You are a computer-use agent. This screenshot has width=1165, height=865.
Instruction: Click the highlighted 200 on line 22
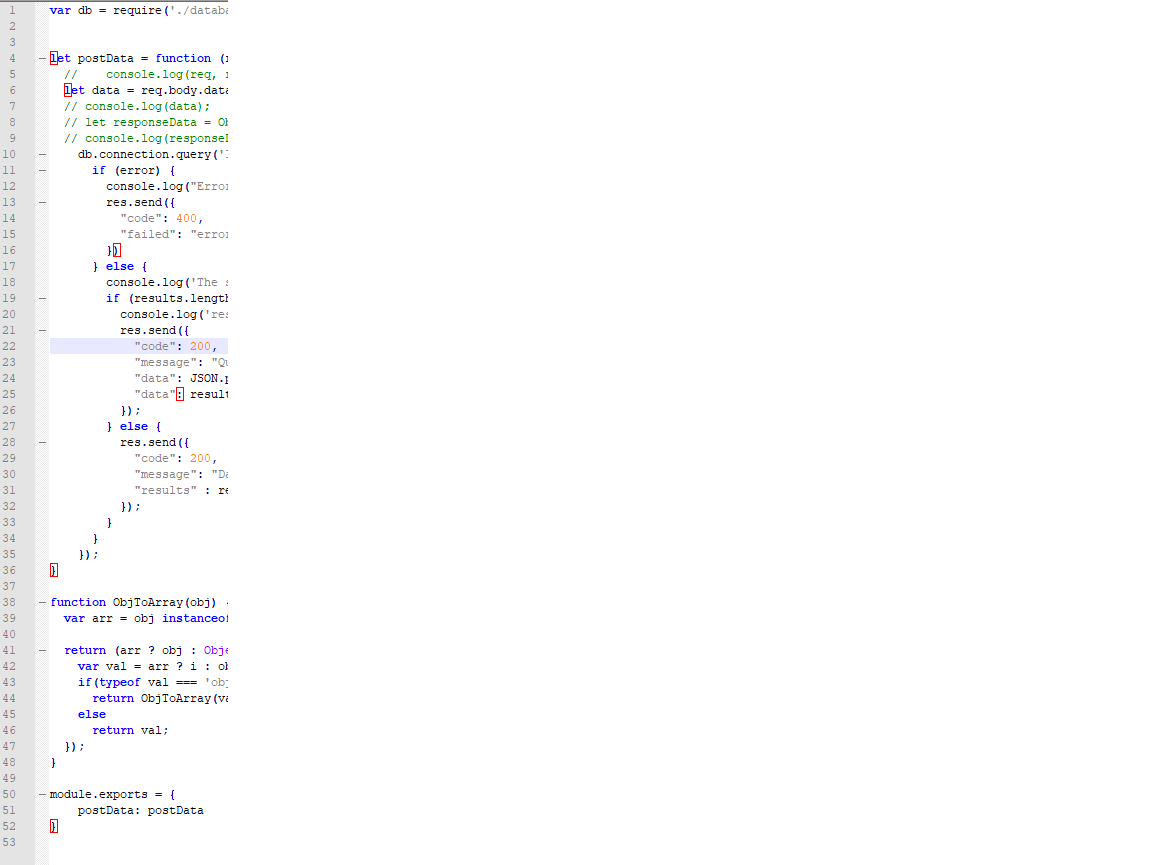[201, 346]
